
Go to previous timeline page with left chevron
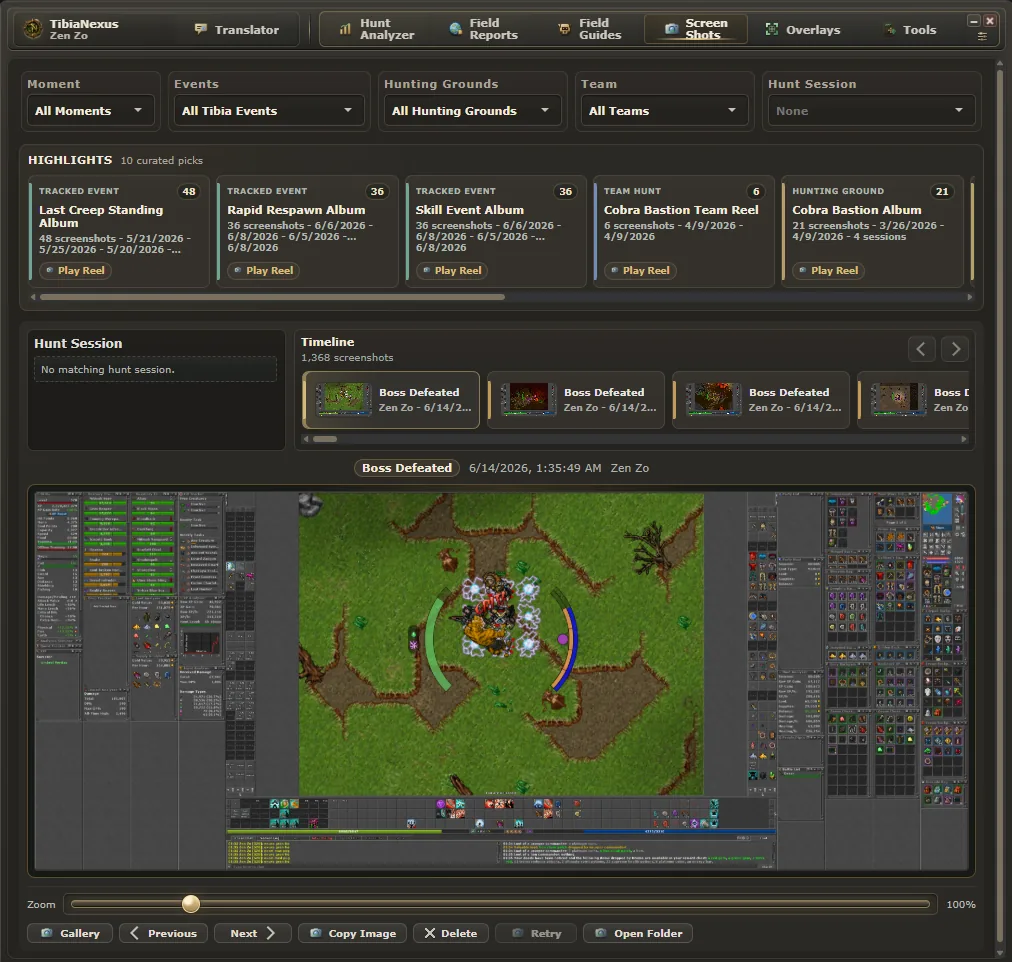[x=921, y=349]
